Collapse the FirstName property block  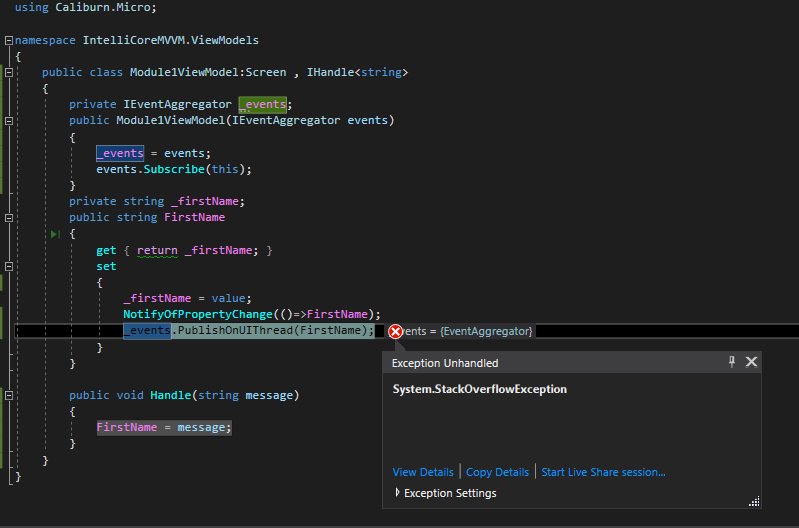point(8,217)
